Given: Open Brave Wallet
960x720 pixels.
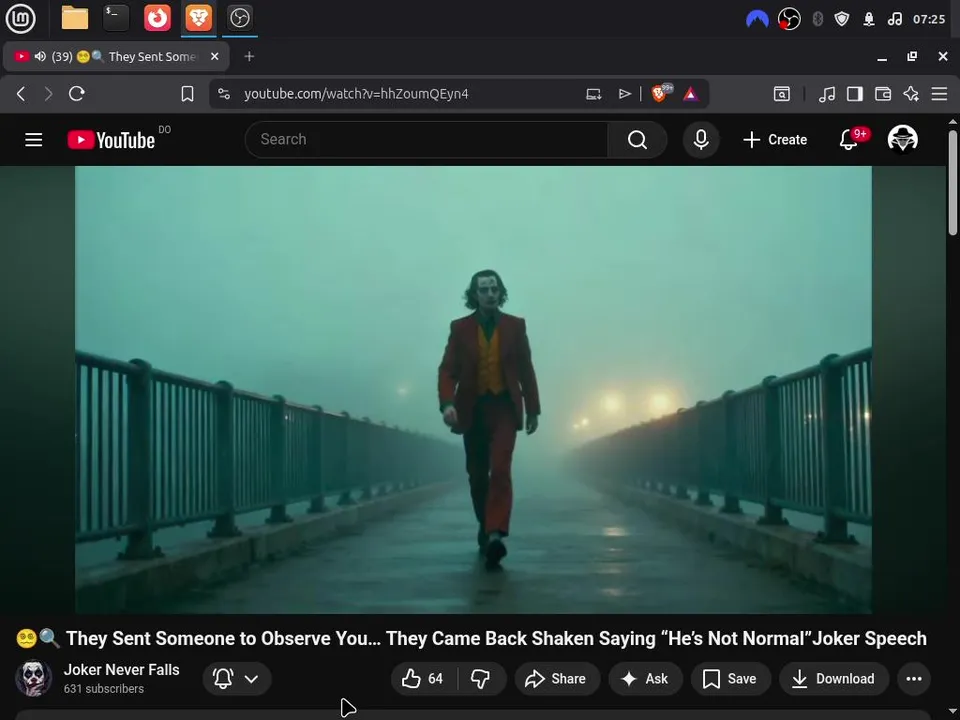Looking at the screenshot, I should [x=883, y=94].
